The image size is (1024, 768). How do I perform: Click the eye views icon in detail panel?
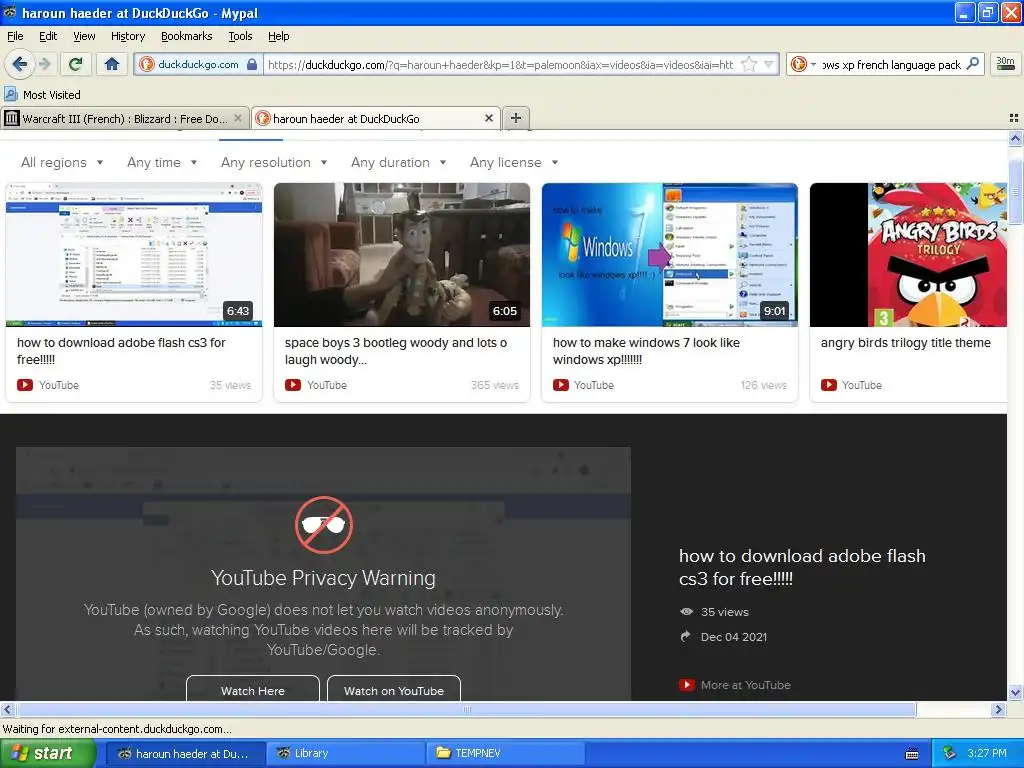(x=686, y=612)
